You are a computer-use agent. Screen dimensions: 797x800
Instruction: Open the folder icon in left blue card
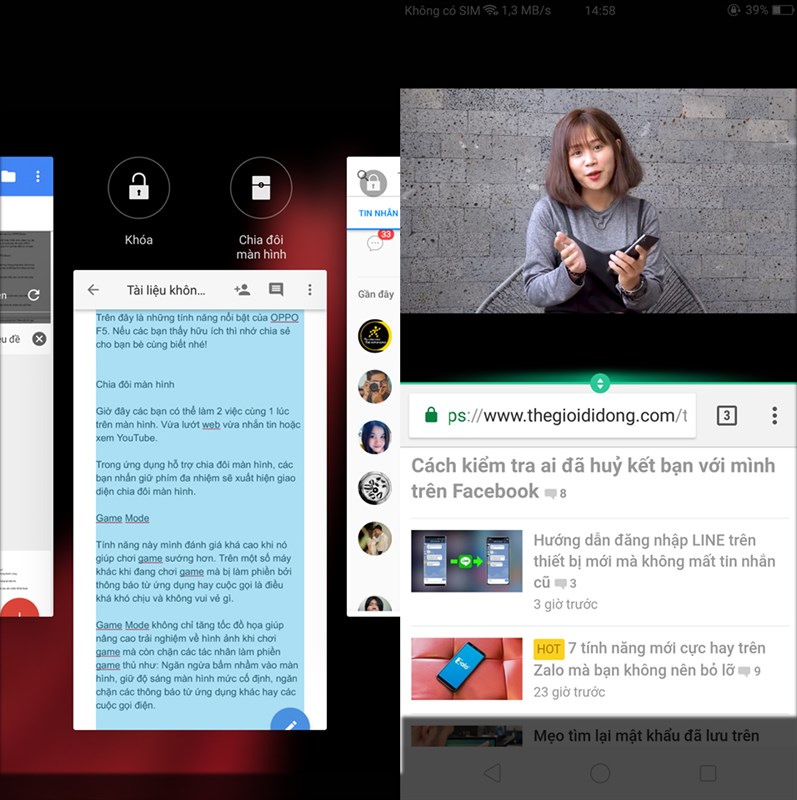[8, 177]
